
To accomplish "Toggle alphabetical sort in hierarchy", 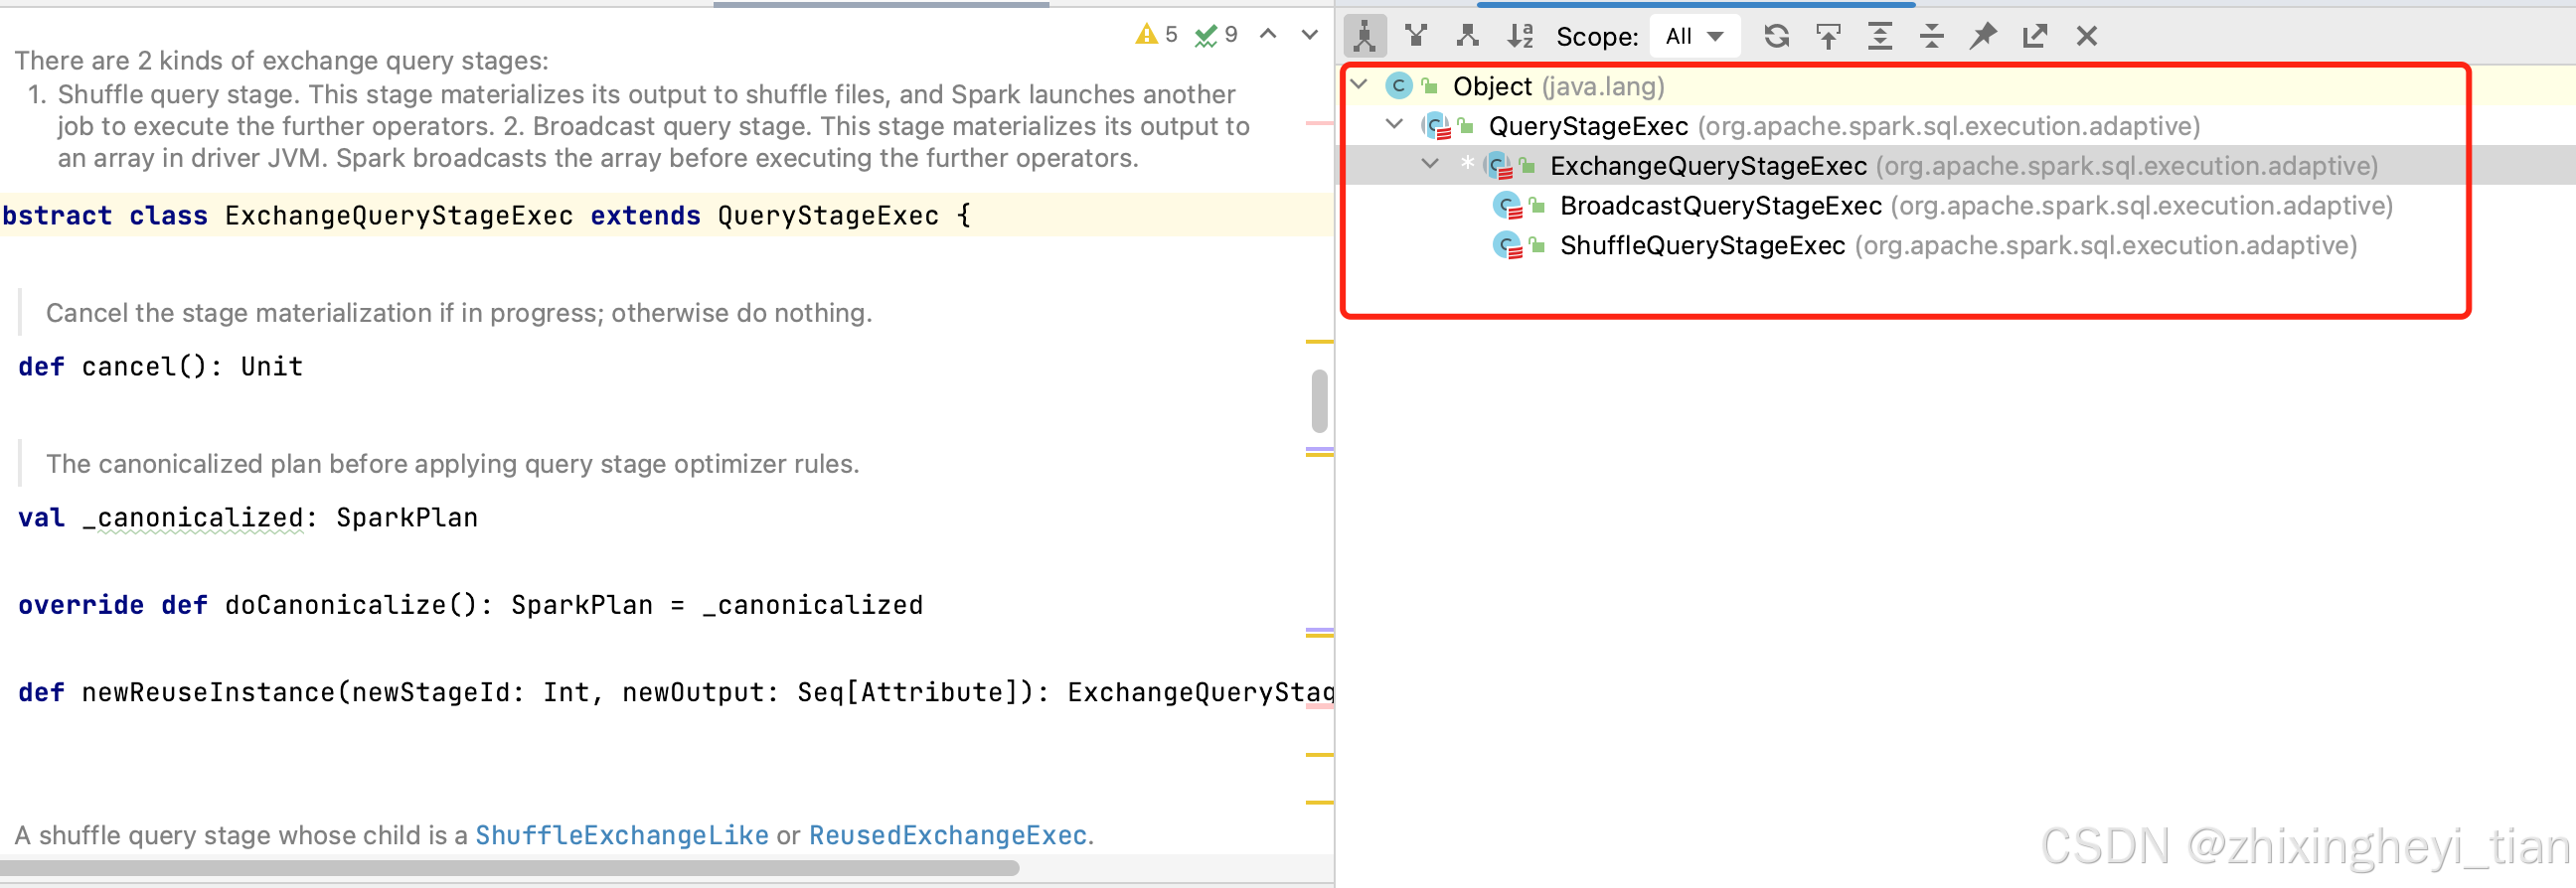I will (x=1520, y=36).
